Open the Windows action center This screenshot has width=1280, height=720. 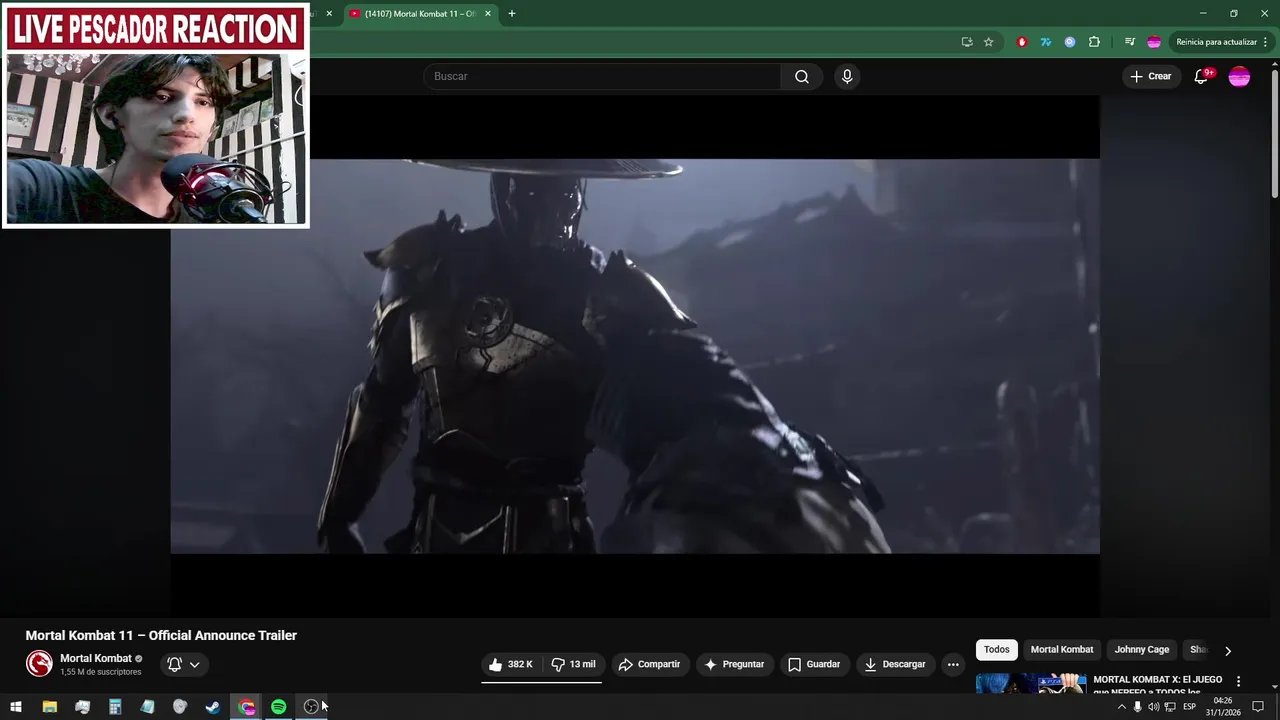point(1258,707)
